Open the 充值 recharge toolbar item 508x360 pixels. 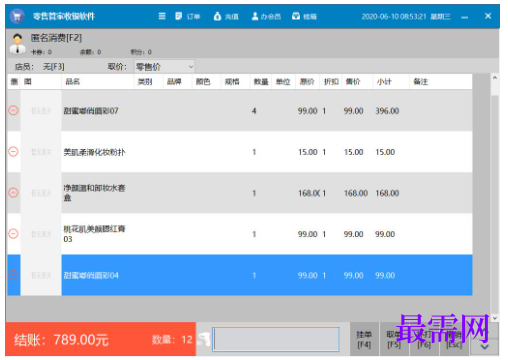tap(226, 16)
